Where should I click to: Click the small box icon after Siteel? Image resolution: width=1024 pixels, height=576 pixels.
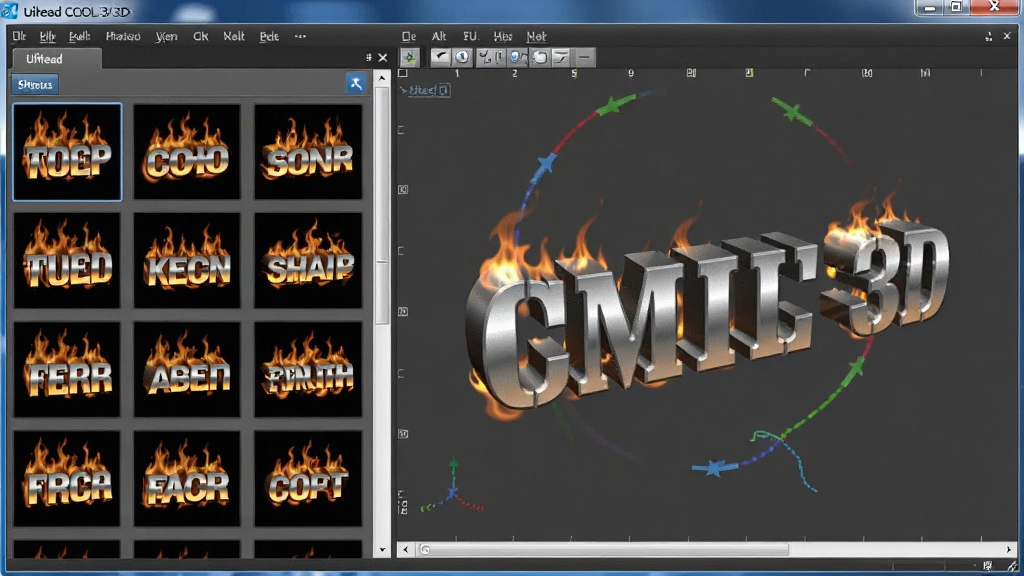click(444, 90)
